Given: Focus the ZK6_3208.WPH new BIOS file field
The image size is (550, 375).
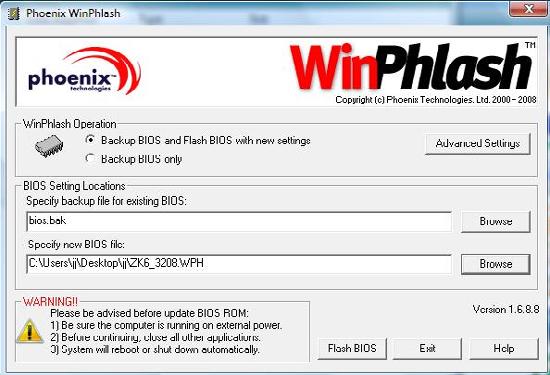Looking at the screenshot, I should pos(239,264).
